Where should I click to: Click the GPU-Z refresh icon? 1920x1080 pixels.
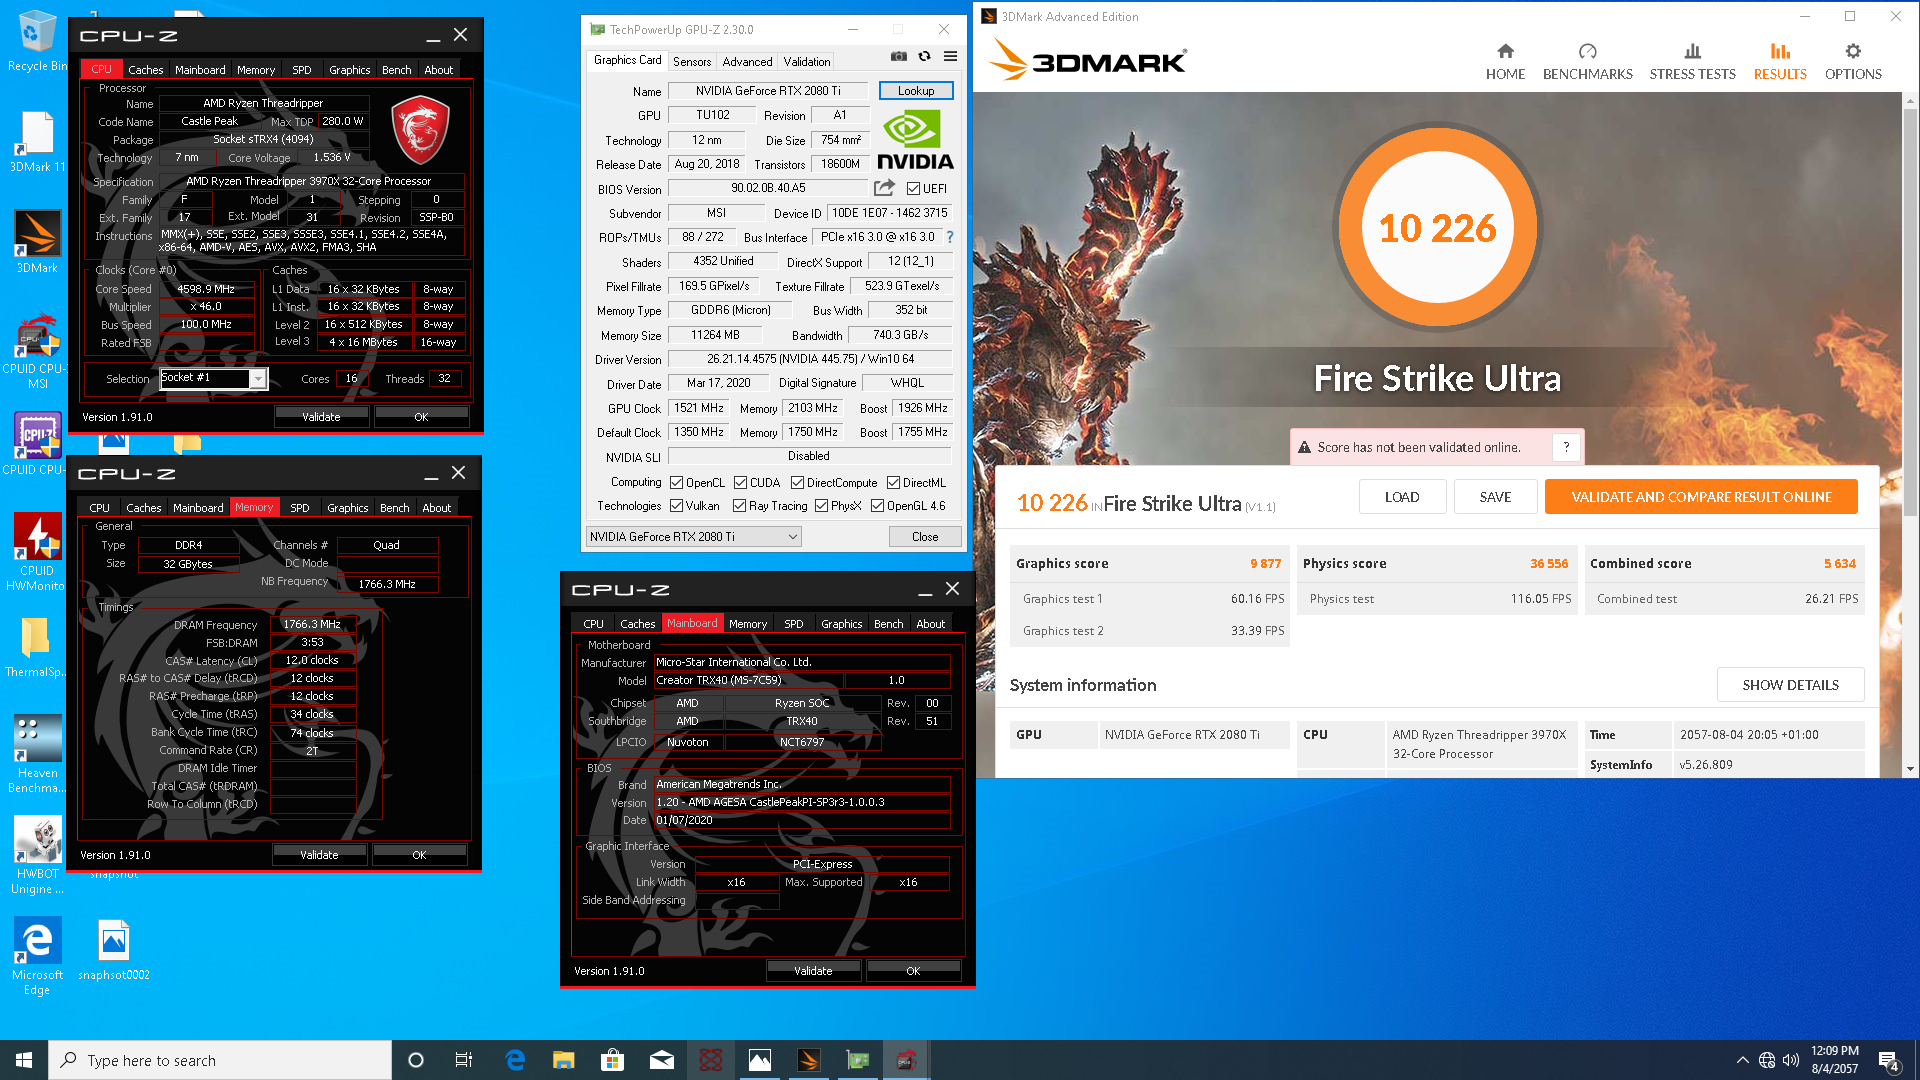925,56
